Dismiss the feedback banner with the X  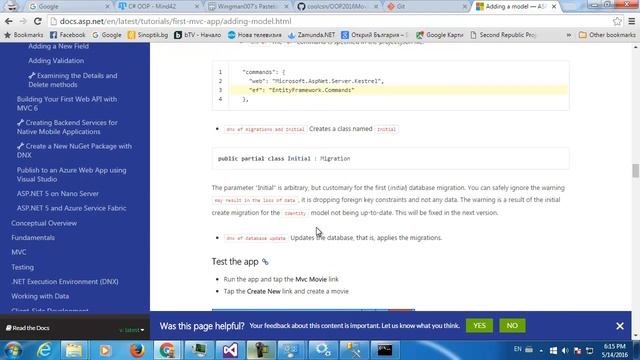[x=620, y=326]
